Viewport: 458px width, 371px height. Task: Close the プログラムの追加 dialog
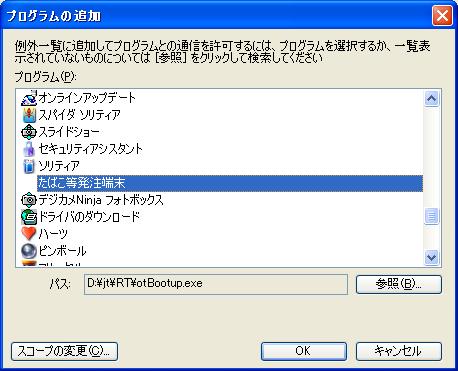click(442, 16)
